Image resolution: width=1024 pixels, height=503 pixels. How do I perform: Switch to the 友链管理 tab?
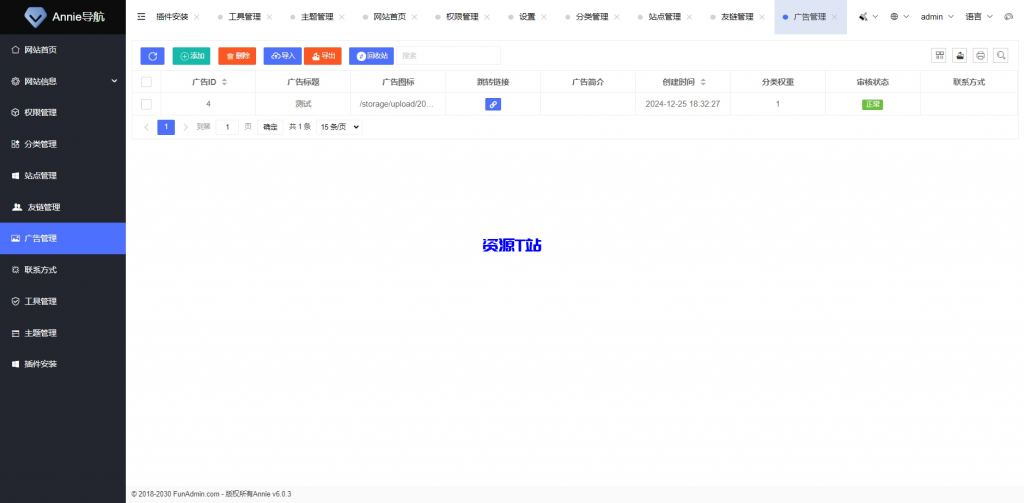[x=737, y=17]
